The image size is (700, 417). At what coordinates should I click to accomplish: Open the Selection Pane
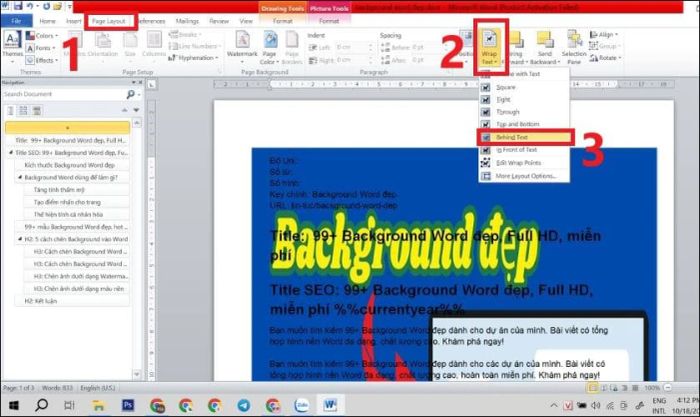pyautogui.click(x=574, y=47)
